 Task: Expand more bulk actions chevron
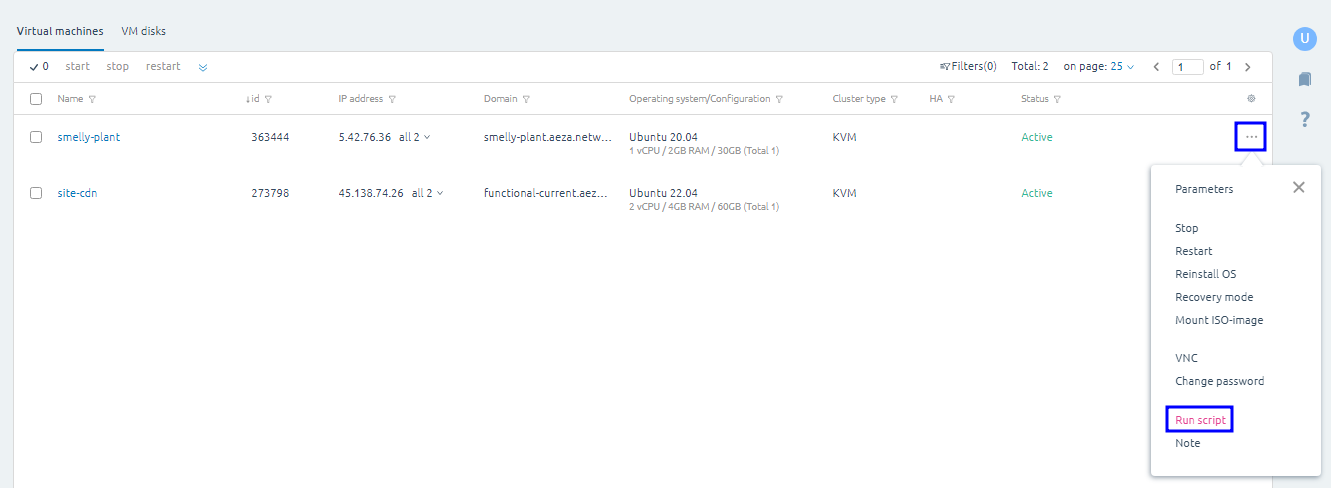point(203,67)
